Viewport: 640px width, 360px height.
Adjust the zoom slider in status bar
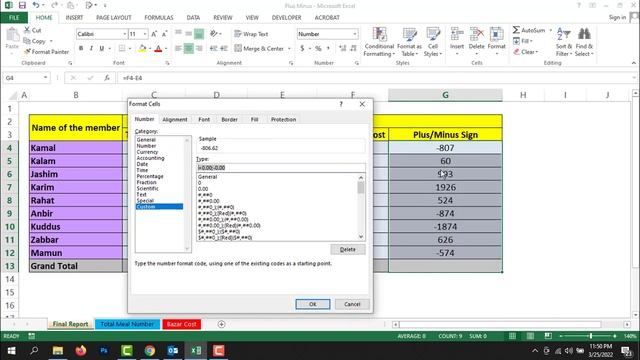coord(591,336)
